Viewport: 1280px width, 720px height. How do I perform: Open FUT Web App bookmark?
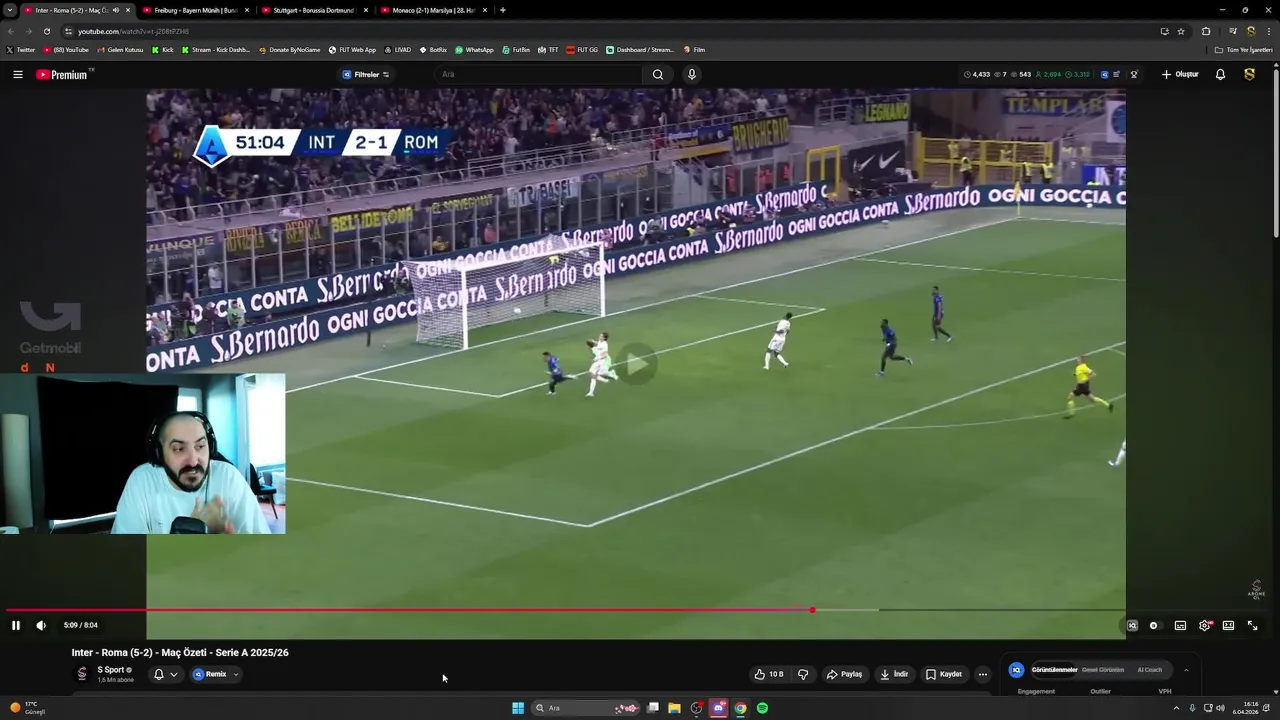tap(353, 50)
